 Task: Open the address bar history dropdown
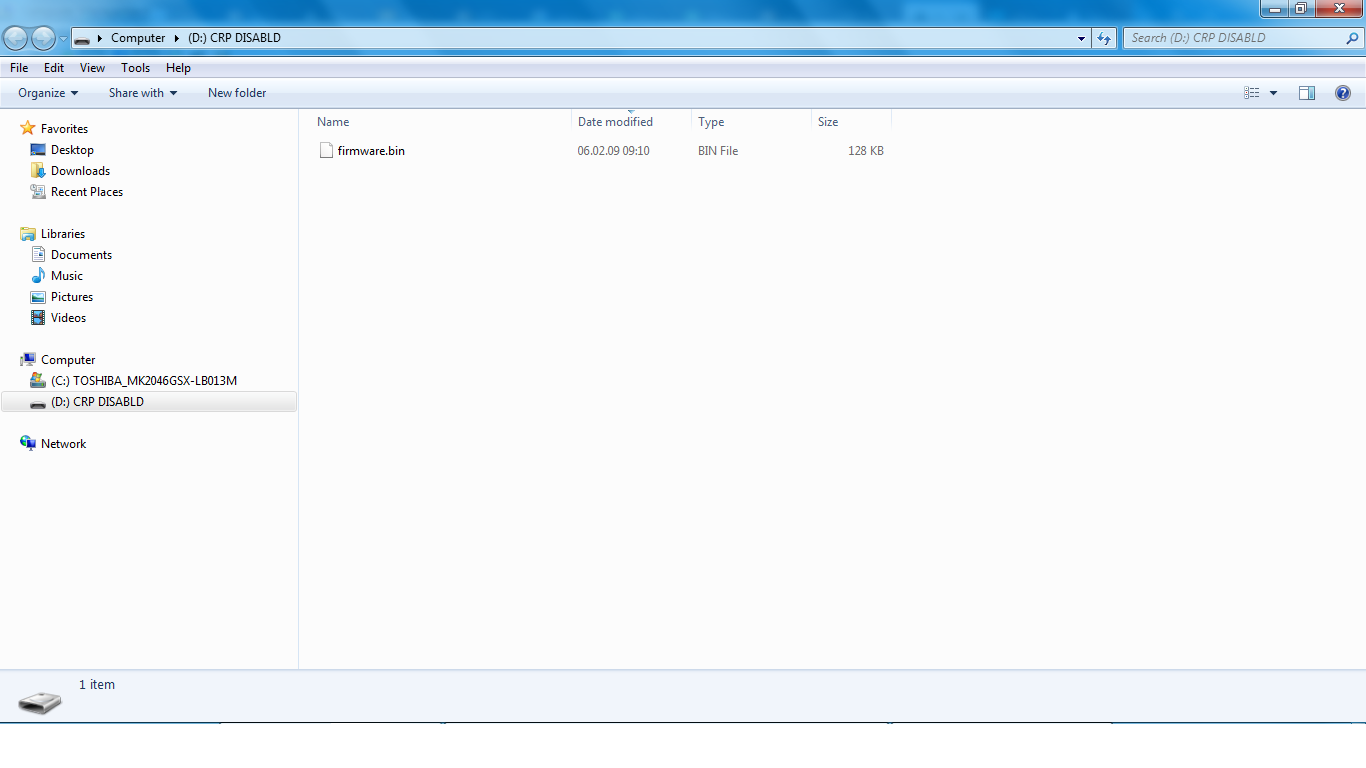coord(1082,38)
